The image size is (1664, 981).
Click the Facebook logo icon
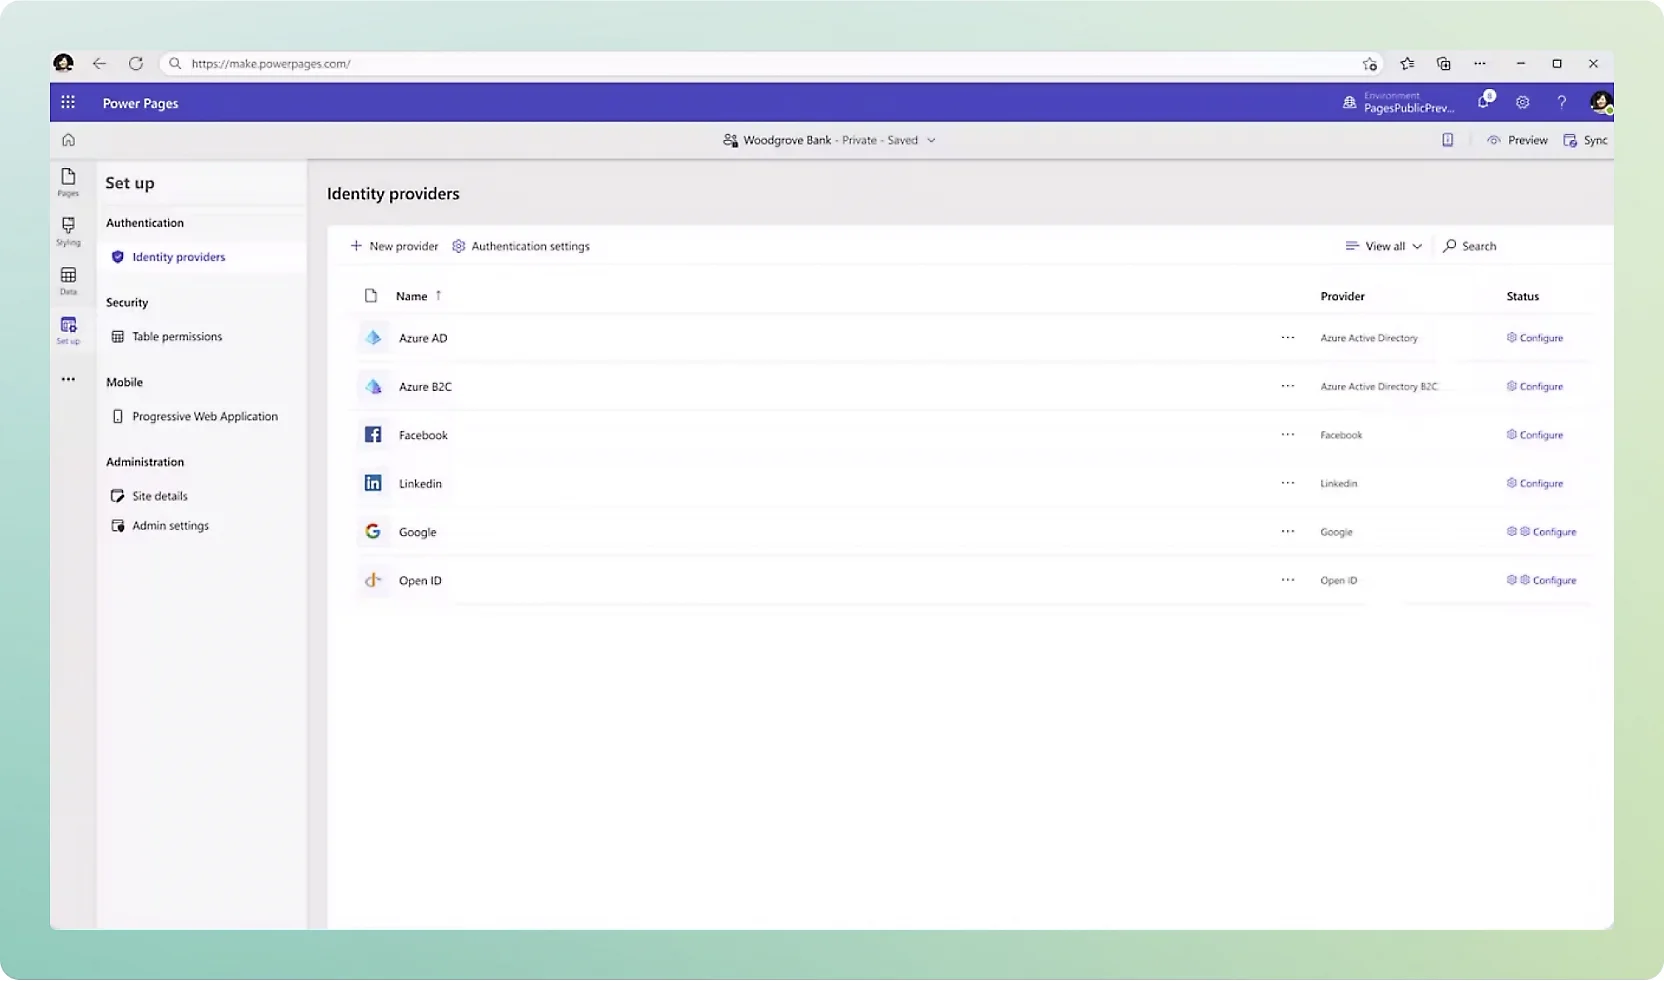pyautogui.click(x=373, y=434)
